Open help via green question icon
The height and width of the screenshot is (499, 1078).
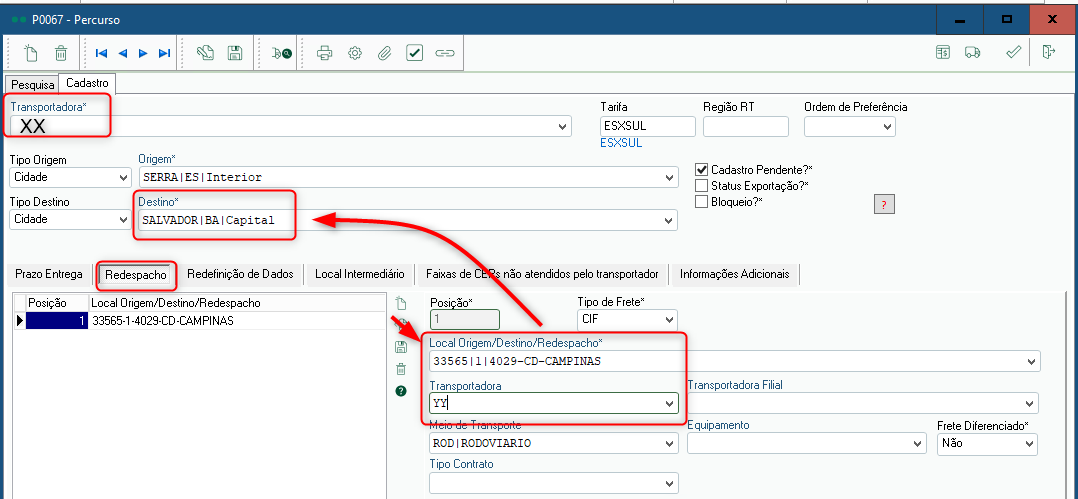[401, 391]
